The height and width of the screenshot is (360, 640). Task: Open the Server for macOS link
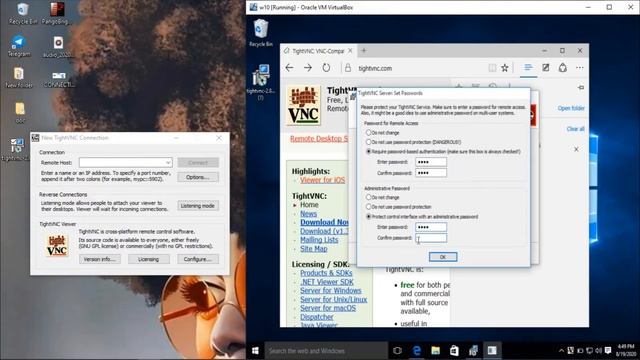(x=328, y=308)
